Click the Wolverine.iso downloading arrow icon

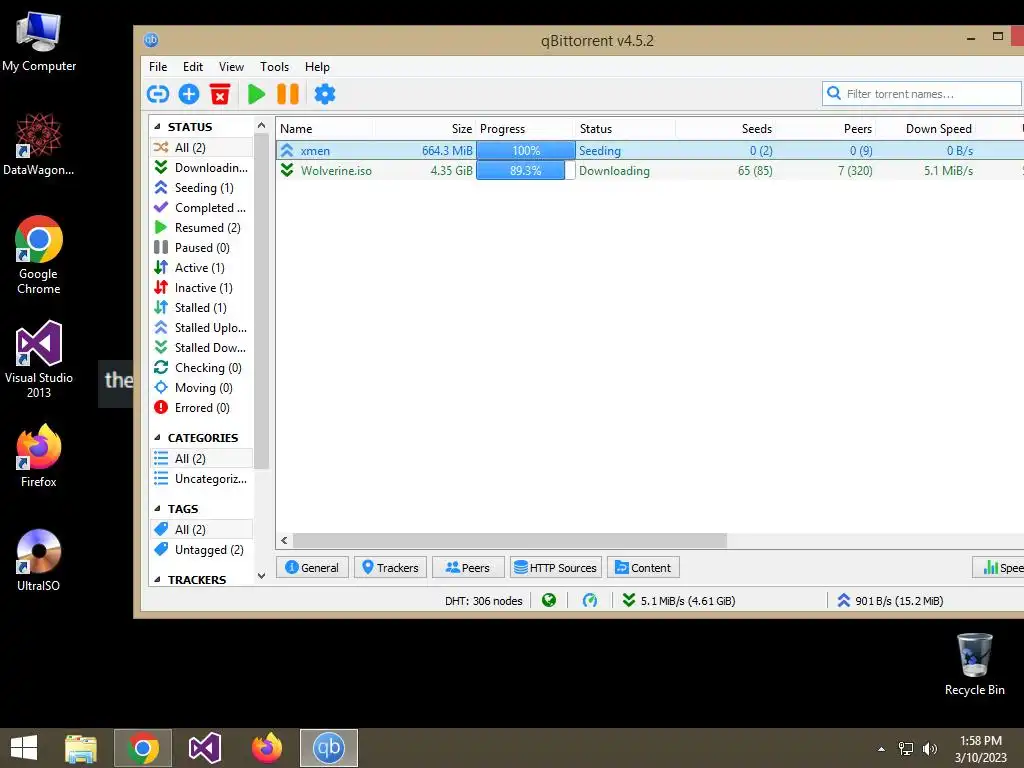point(287,170)
